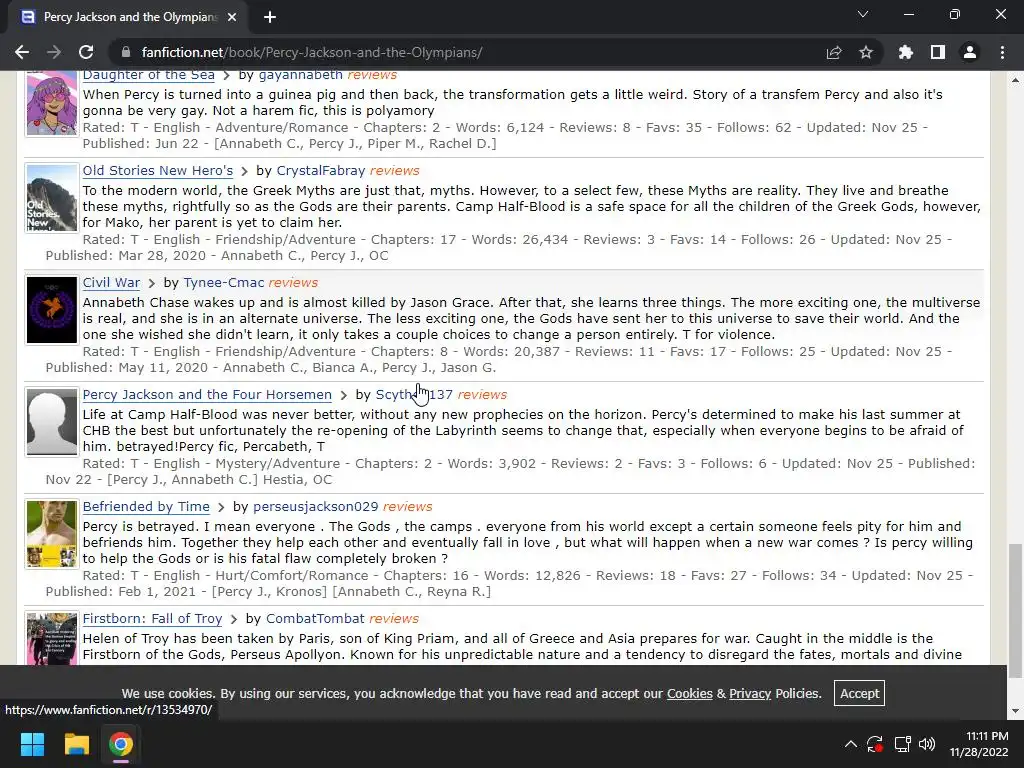Accept the cookie notice

pos(859,694)
